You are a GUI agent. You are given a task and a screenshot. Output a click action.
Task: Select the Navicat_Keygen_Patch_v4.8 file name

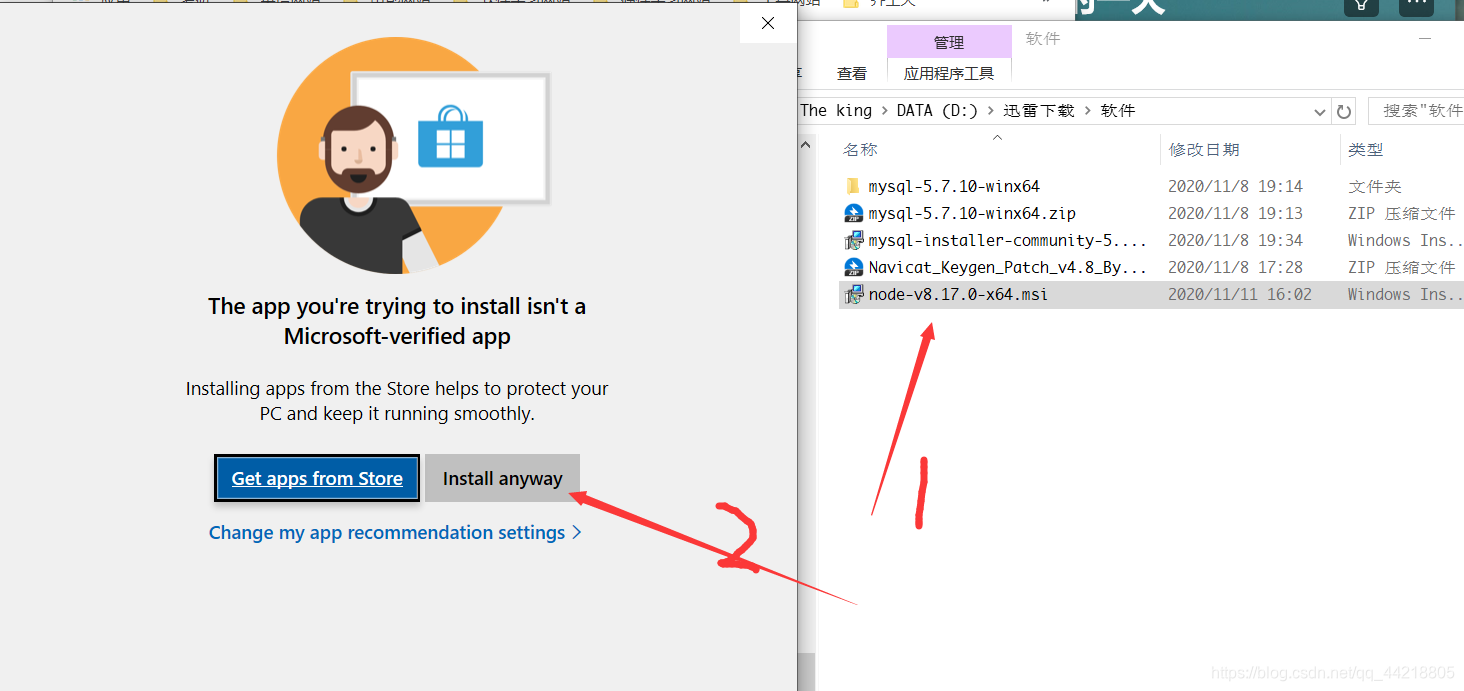pos(1008,267)
